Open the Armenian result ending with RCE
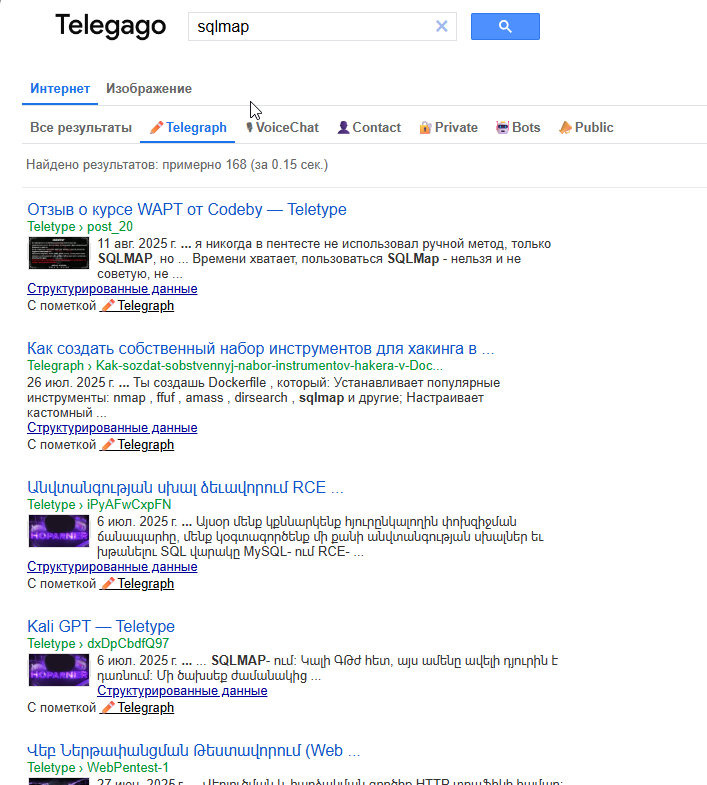The height and width of the screenshot is (785, 707). point(185,488)
